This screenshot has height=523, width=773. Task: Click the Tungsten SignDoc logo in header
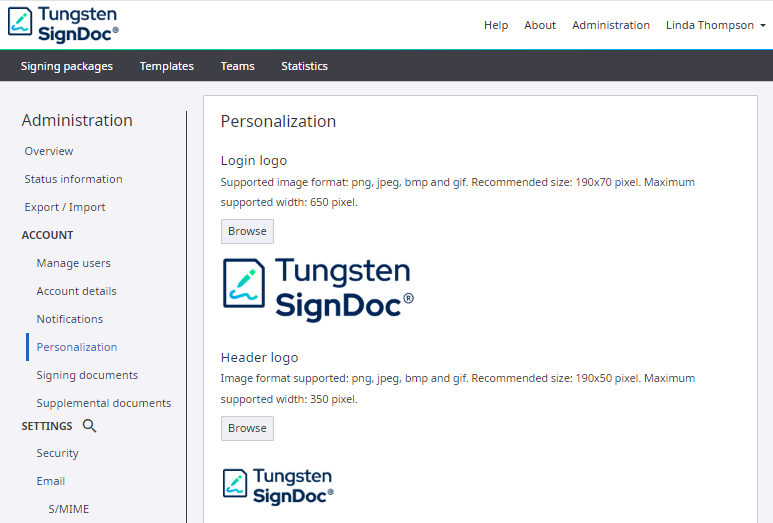tap(63, 24)
